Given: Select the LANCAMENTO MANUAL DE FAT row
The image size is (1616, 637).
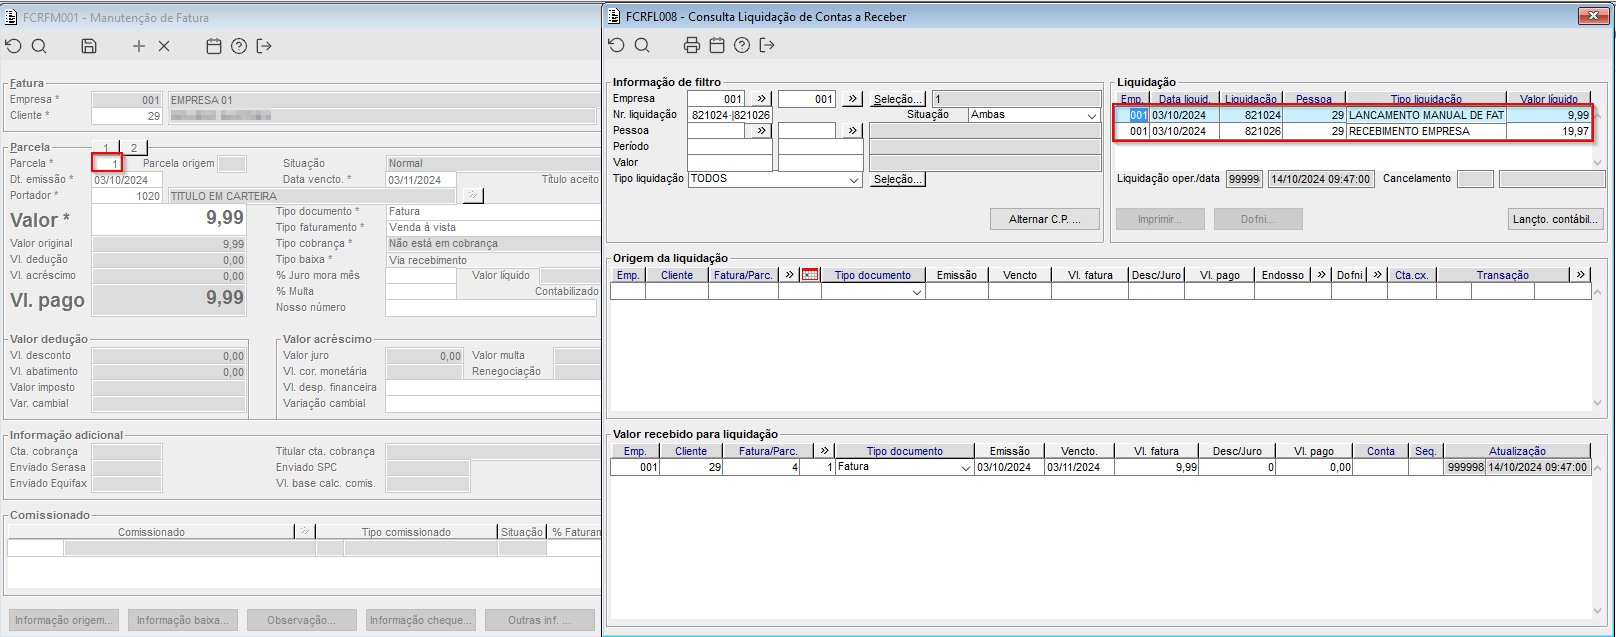Looking at the screenshot, I should (1353, 115).
